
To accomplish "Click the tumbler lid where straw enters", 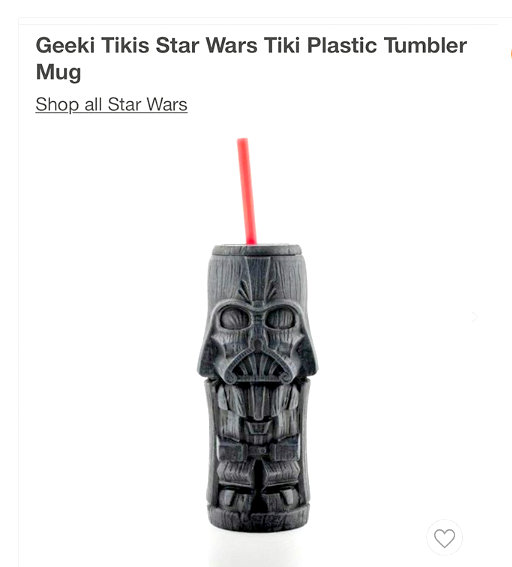I will coord(257,250).
